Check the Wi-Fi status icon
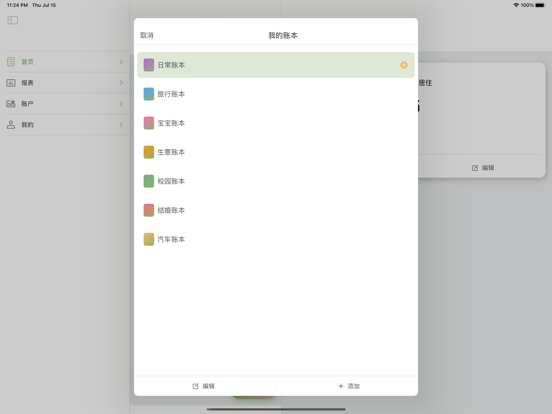The image size is (552, 414). pos(516,5)
